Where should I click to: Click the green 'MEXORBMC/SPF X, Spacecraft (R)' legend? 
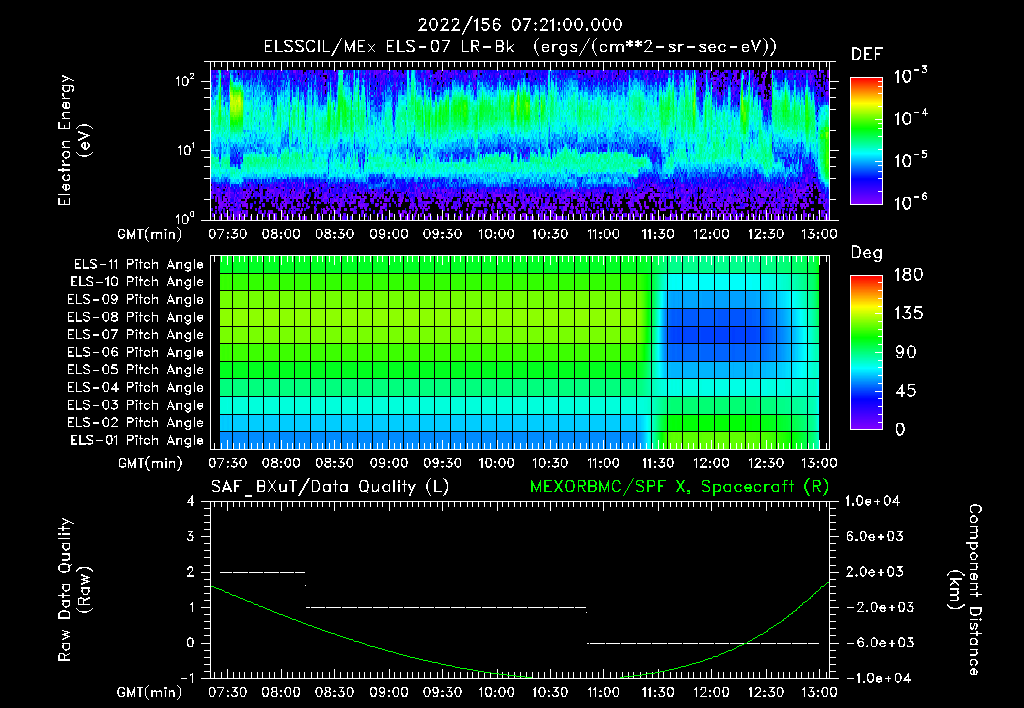[679, 487]
